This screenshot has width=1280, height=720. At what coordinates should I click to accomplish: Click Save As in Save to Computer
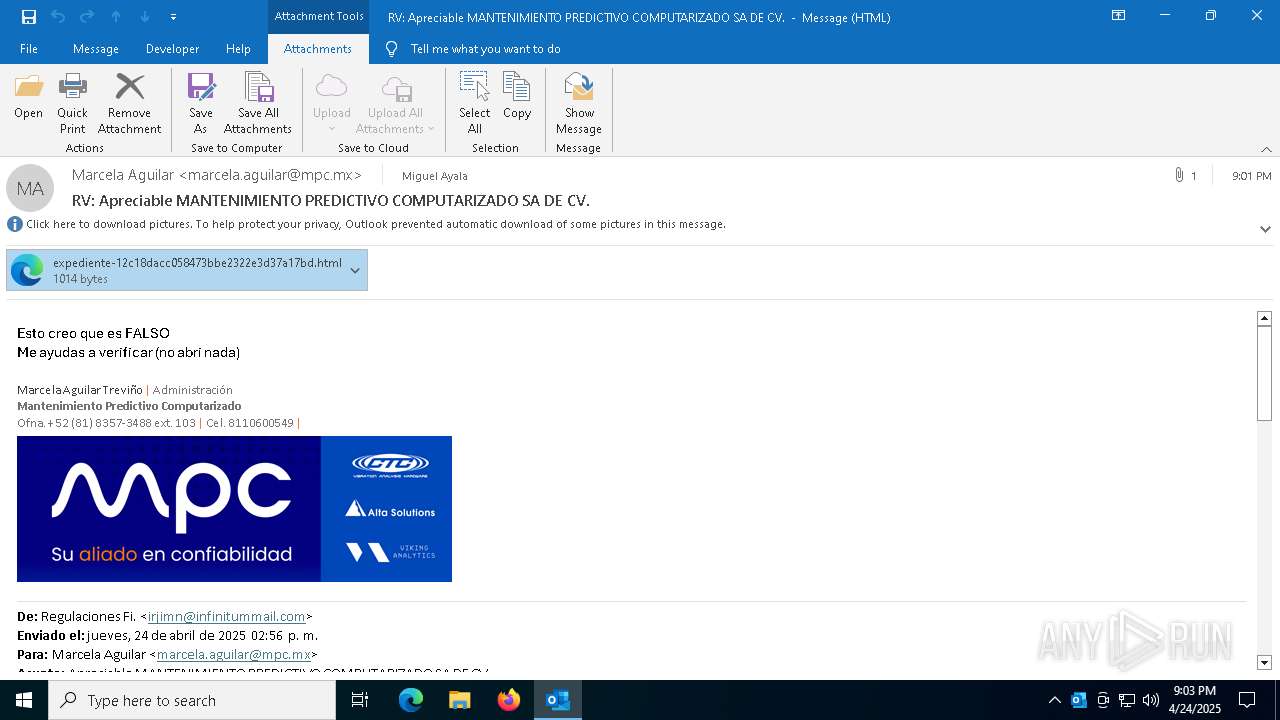pyautogui.click(x=200, y=104)
